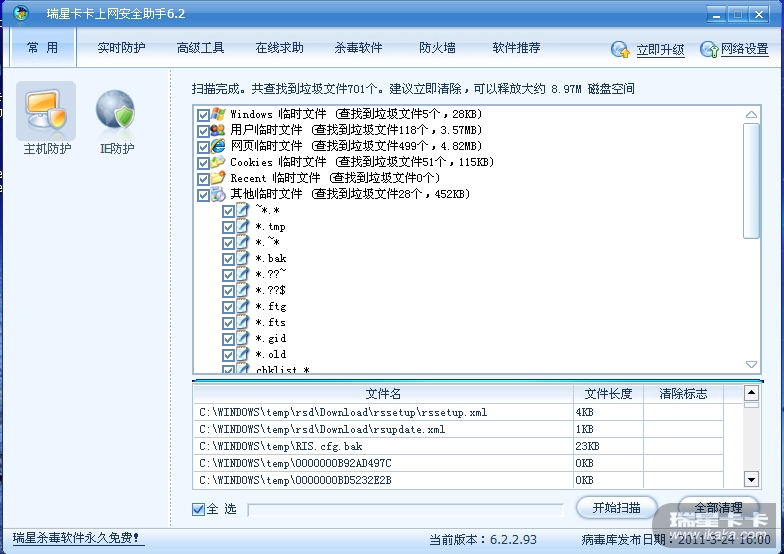Image resolution: width=784 pixels, height=554 pixels.
Task: Click the disc icon beside 其他临时文件
Action: click(218, 194)
